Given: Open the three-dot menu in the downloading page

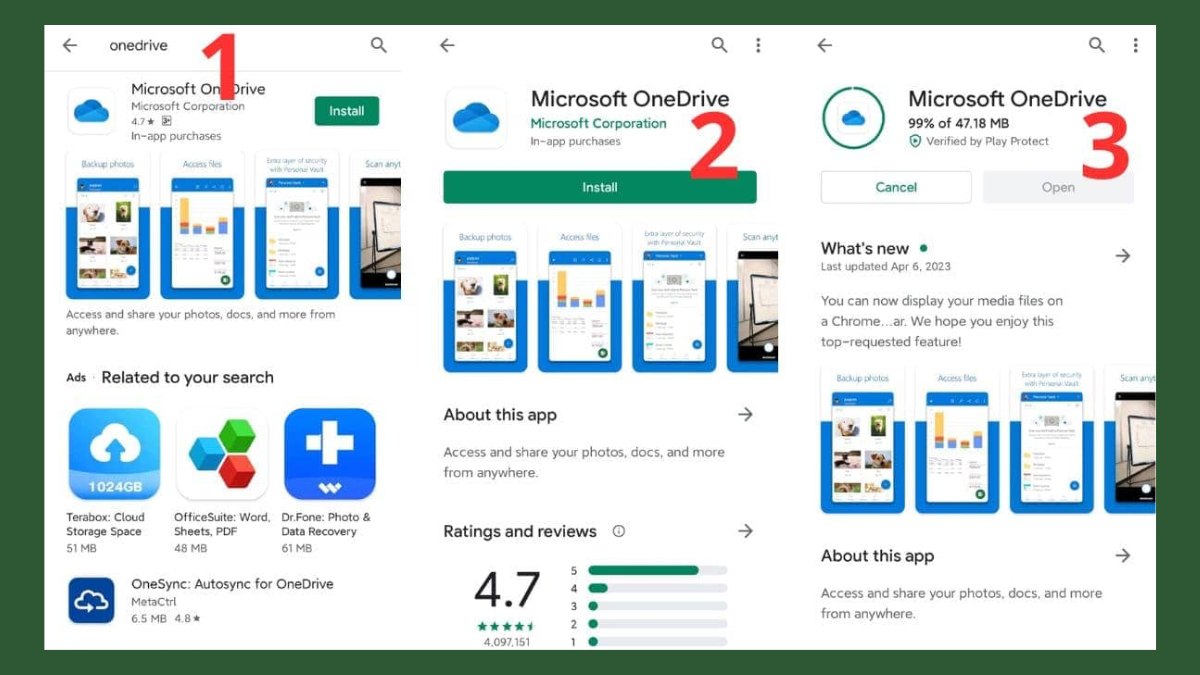Looking at the screenshot, I should point(1135,45).
